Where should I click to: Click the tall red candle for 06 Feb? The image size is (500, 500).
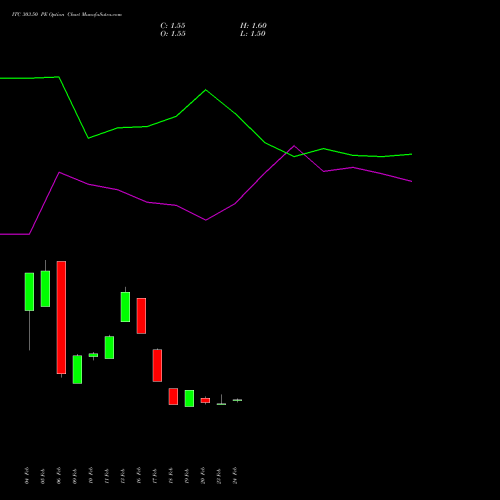point(61,317)
